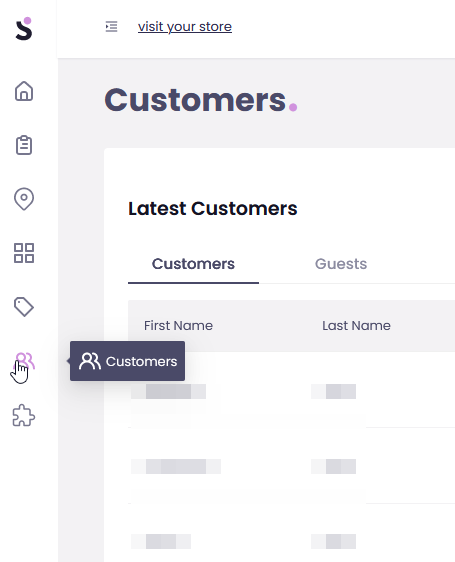Open the visit your store link

point(185,27)
